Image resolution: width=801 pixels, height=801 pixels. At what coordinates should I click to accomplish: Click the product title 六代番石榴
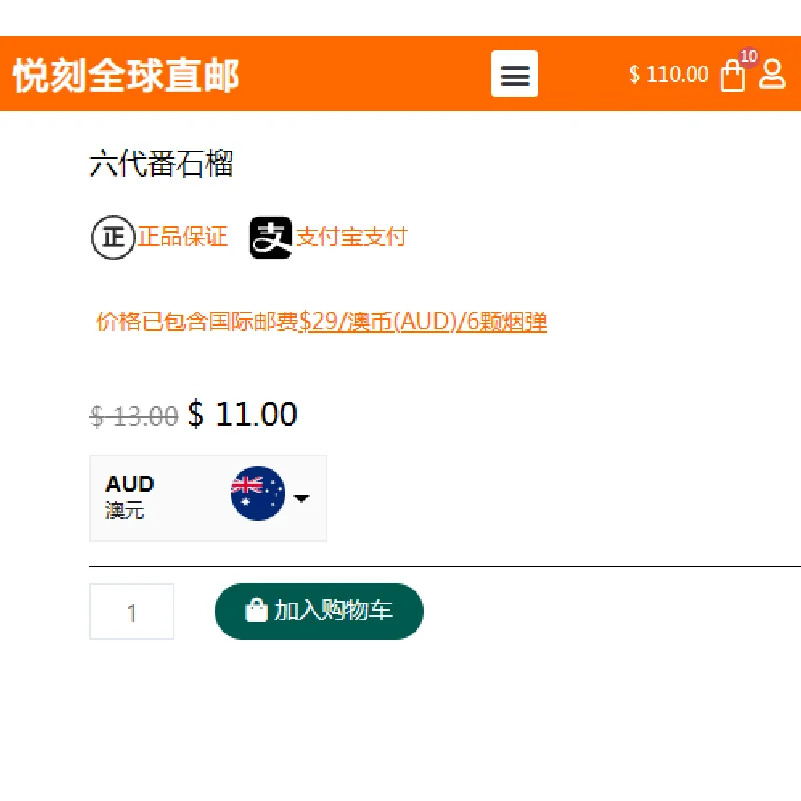point(161,164)
